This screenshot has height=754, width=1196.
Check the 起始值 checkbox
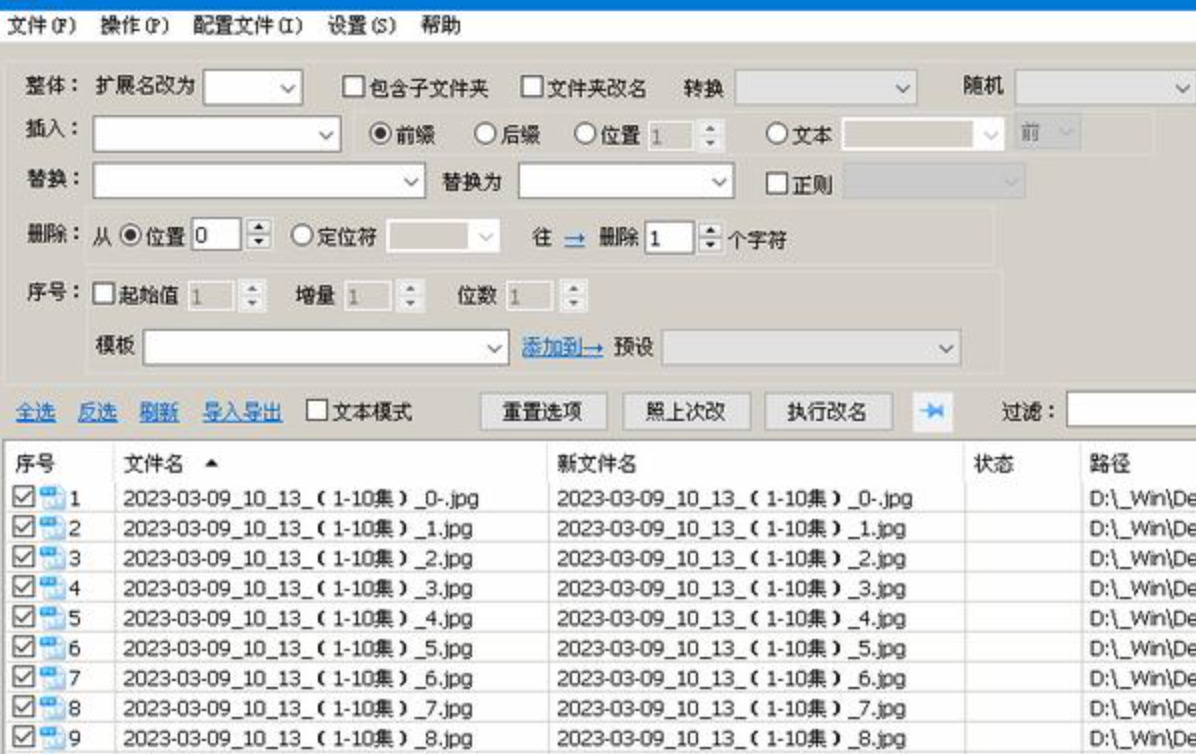click(104, 294)
